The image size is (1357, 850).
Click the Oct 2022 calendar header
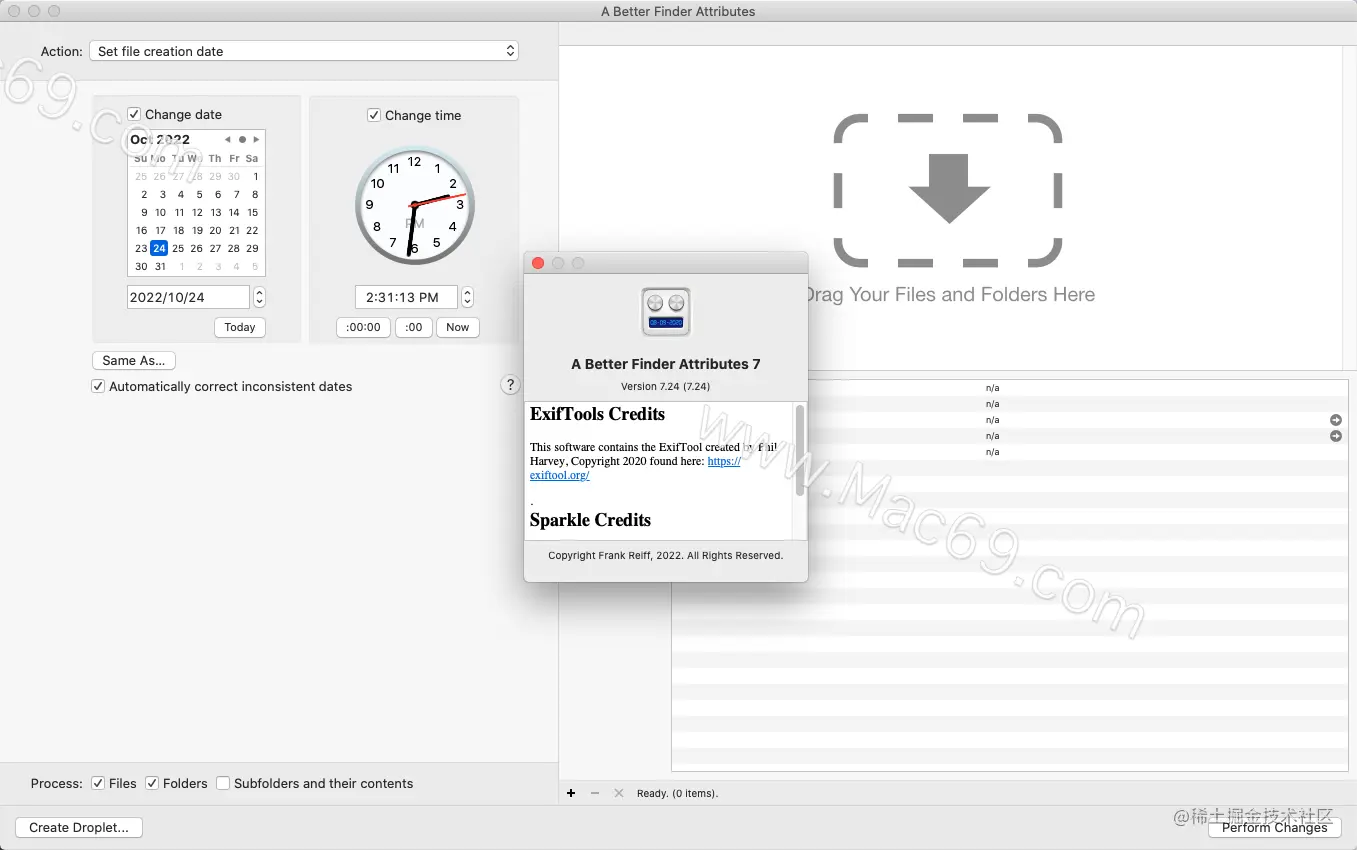[x=160, y=140]
